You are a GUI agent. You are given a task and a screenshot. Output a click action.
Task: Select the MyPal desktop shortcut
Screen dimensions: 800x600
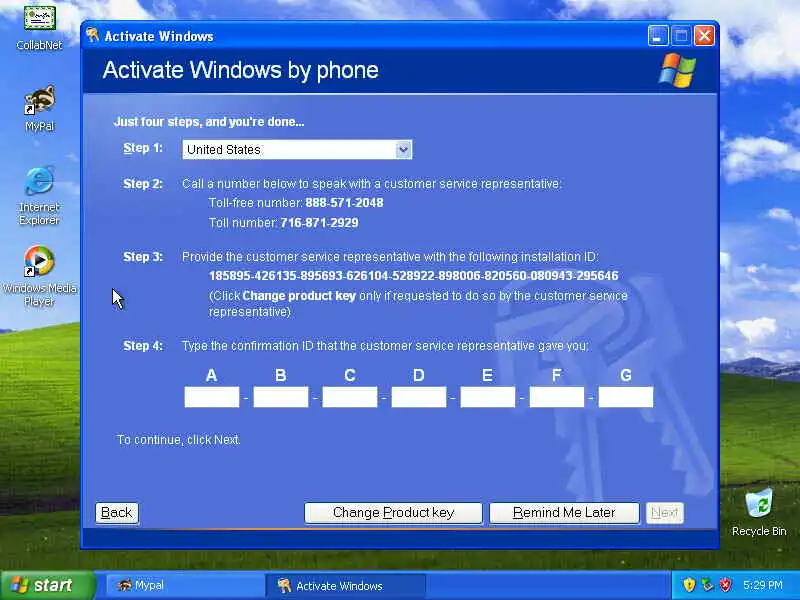[x=39, y=108]
